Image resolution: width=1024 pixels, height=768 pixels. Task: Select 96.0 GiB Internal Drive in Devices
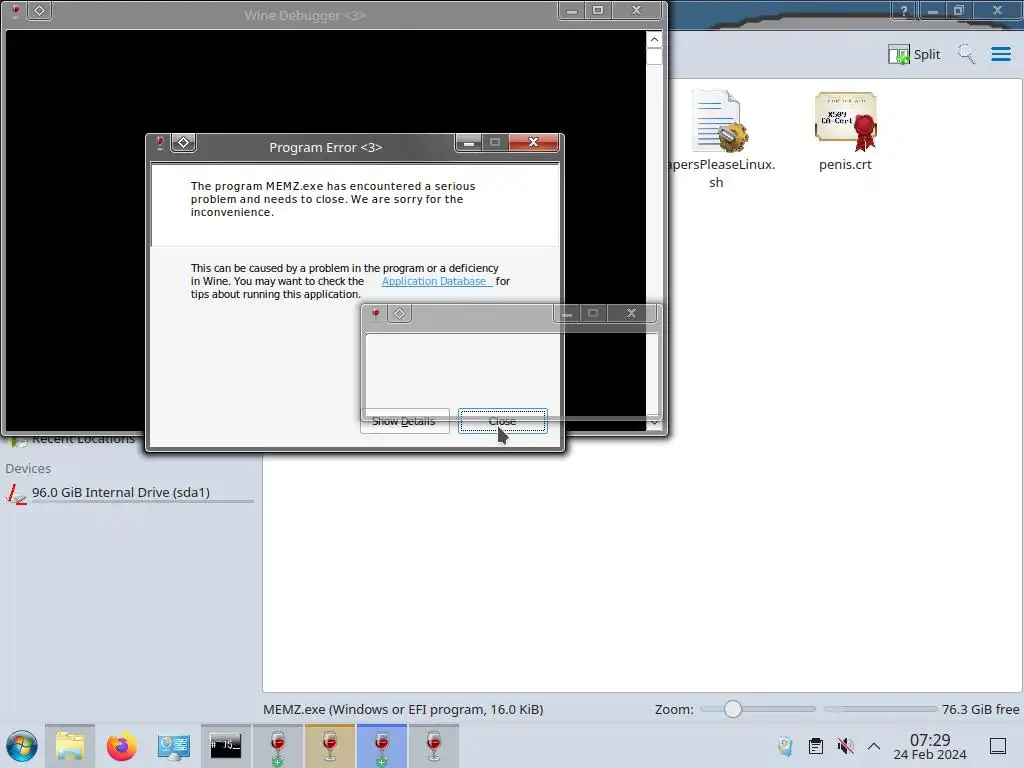(x=129, y=492)
